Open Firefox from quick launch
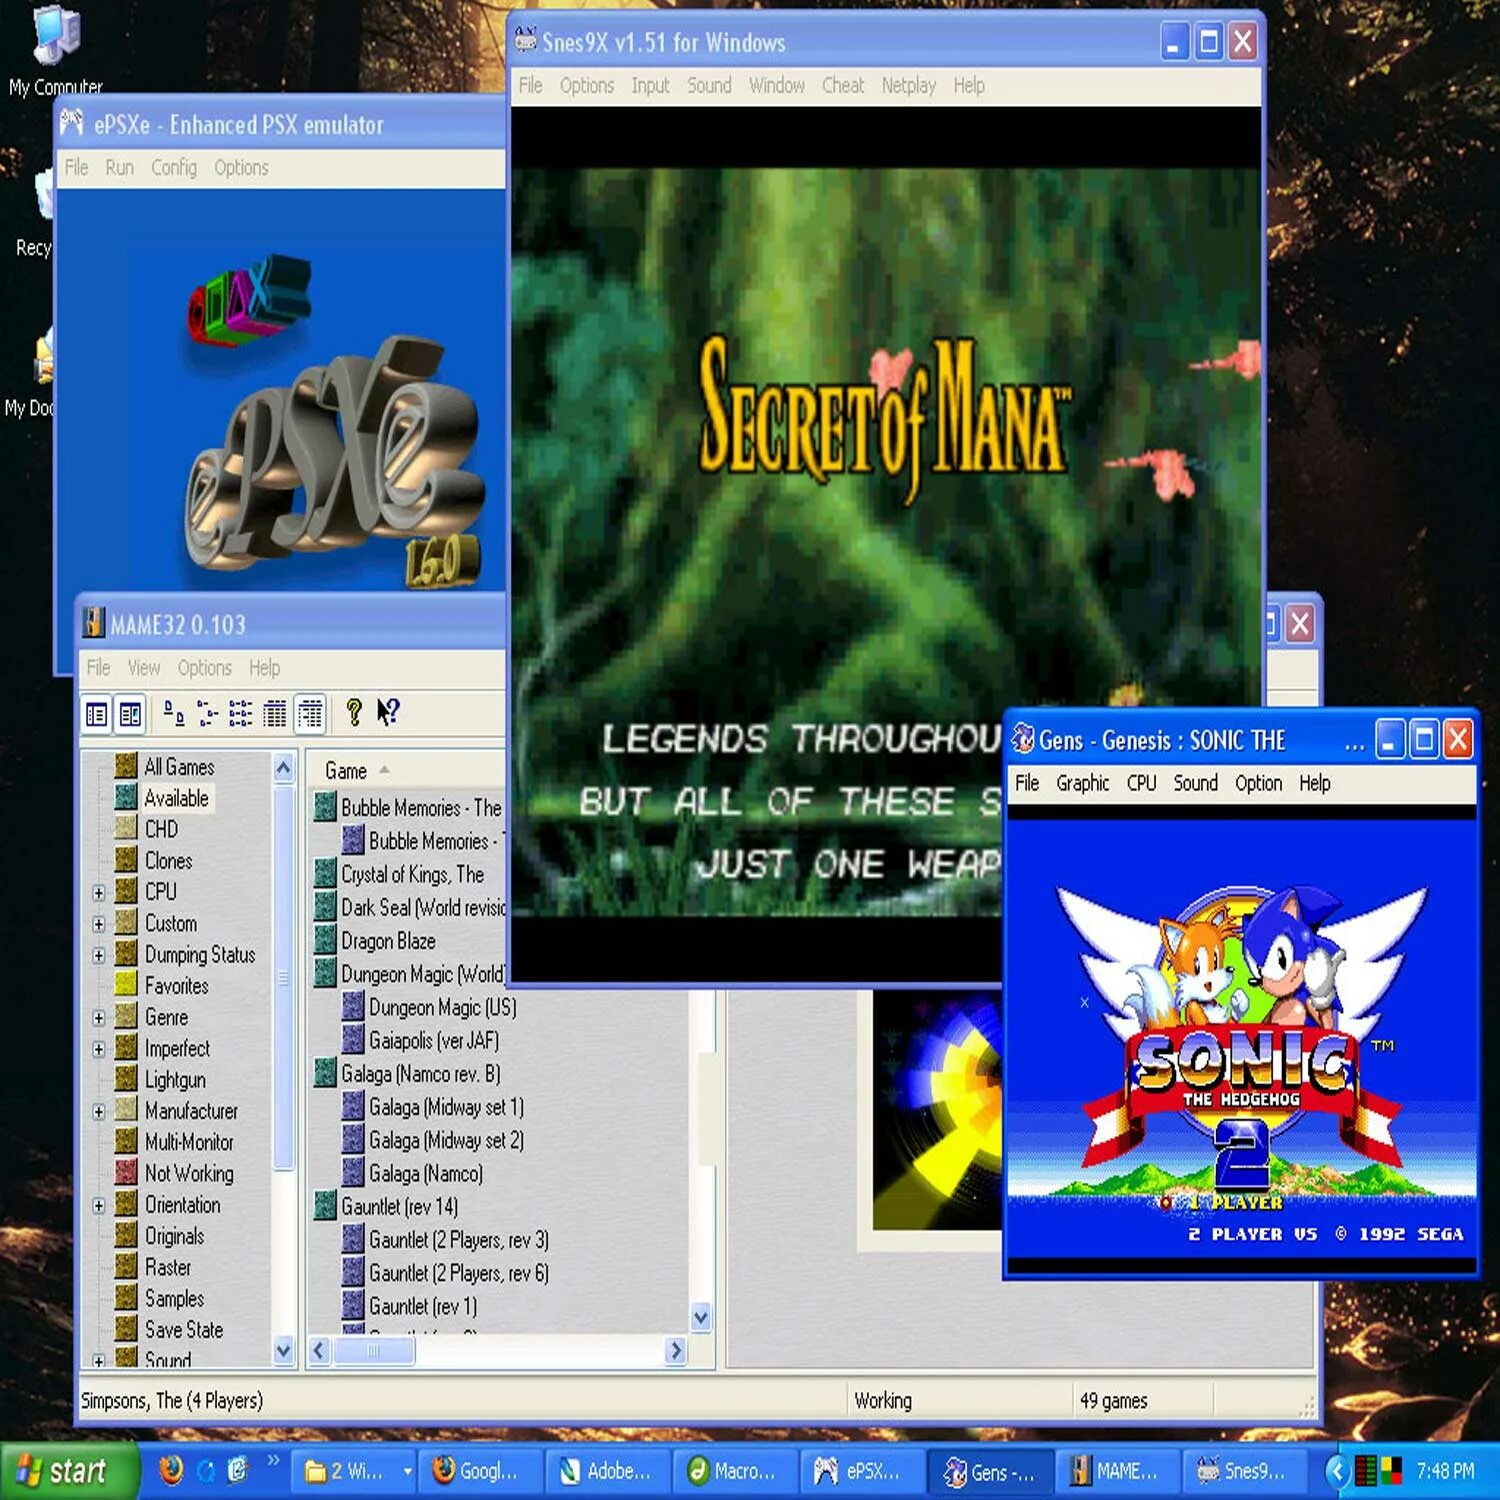 tap(172, 1469)
